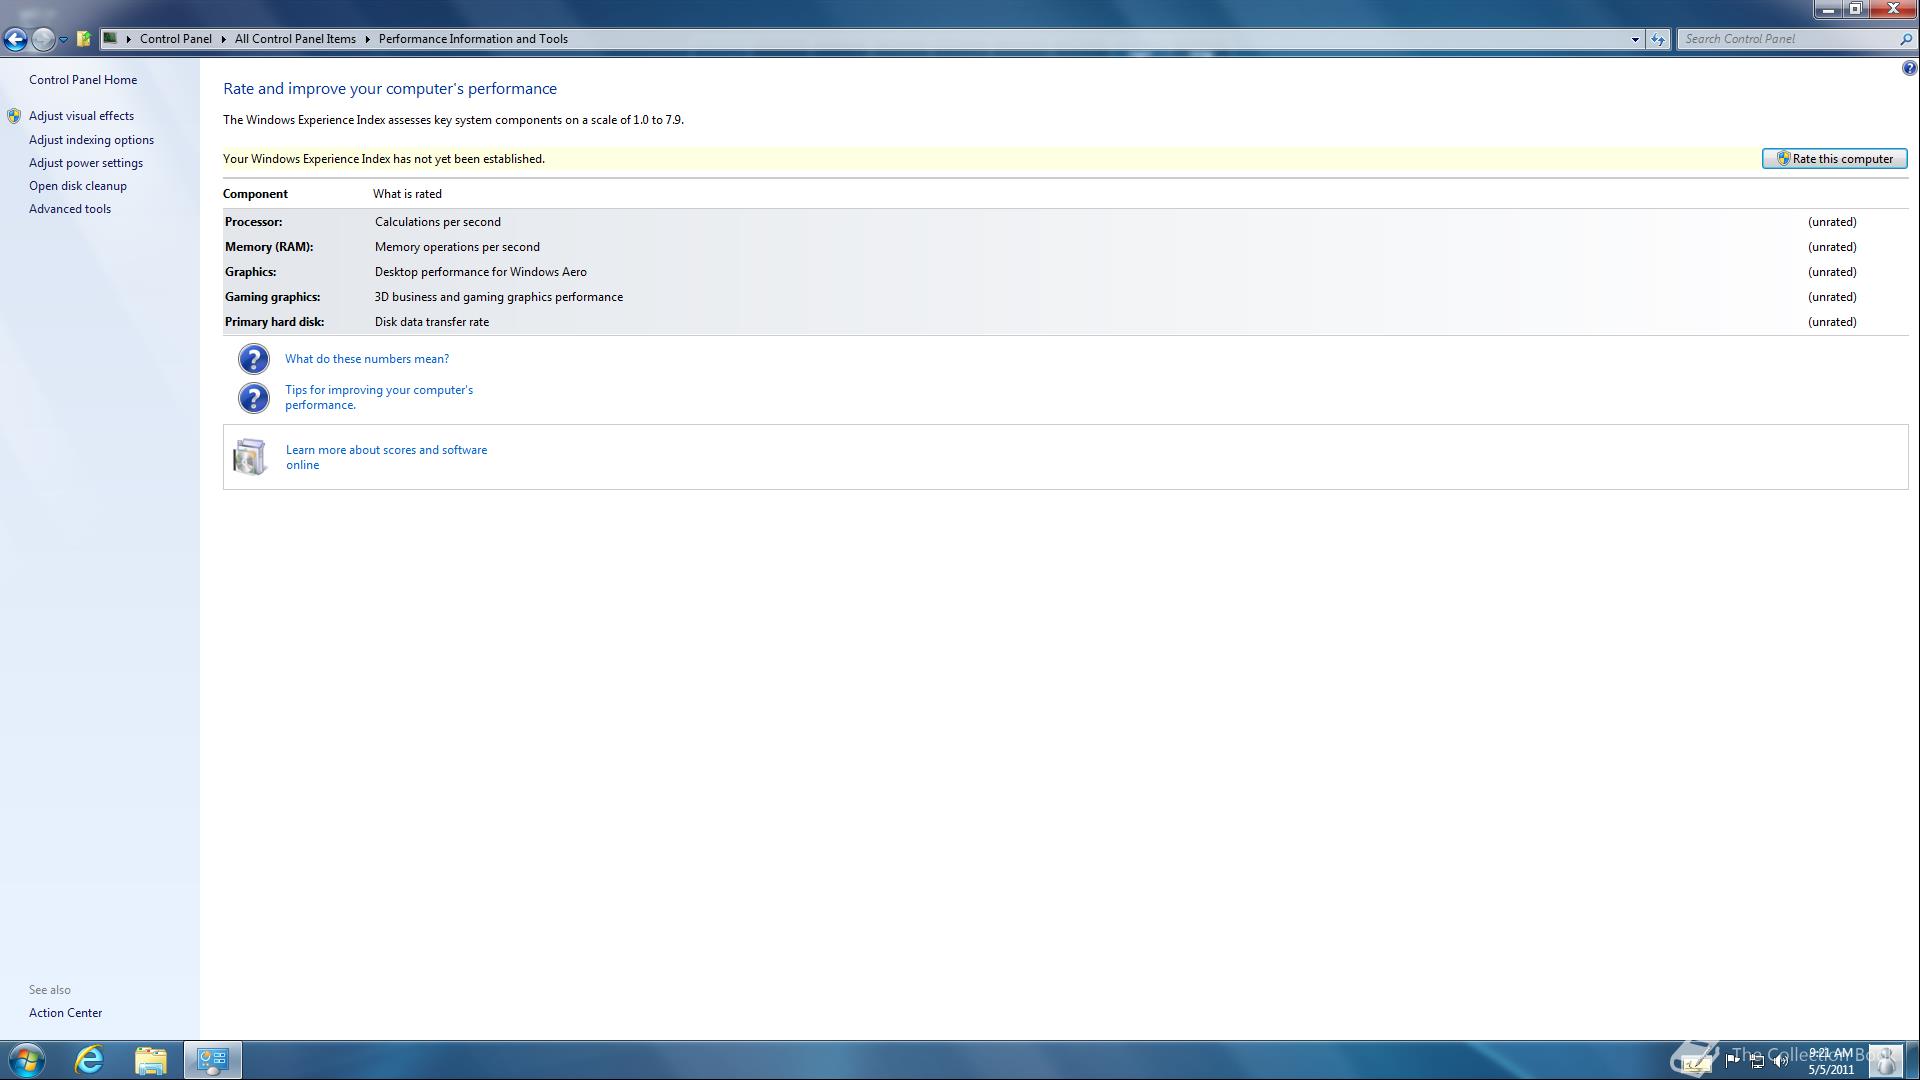Viewport: 1920px width, 1080px height.
Task: Expand the arrow after Control Panel breadcrumb
Action: click(x=223, y=39)
